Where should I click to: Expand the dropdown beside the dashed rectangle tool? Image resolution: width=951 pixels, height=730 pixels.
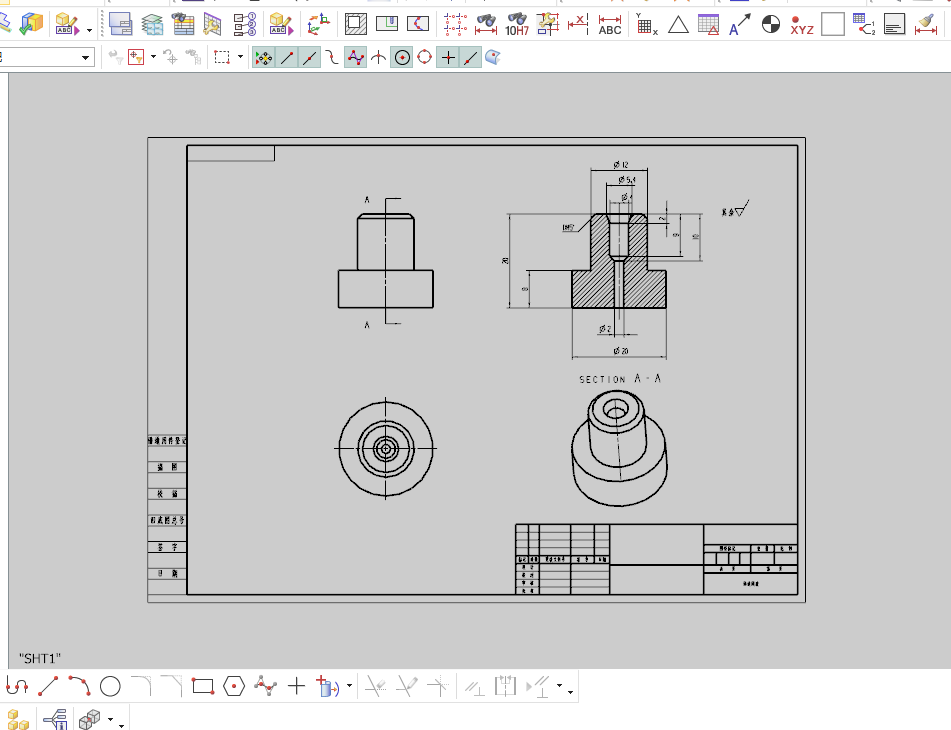click(x=240, y=57)
